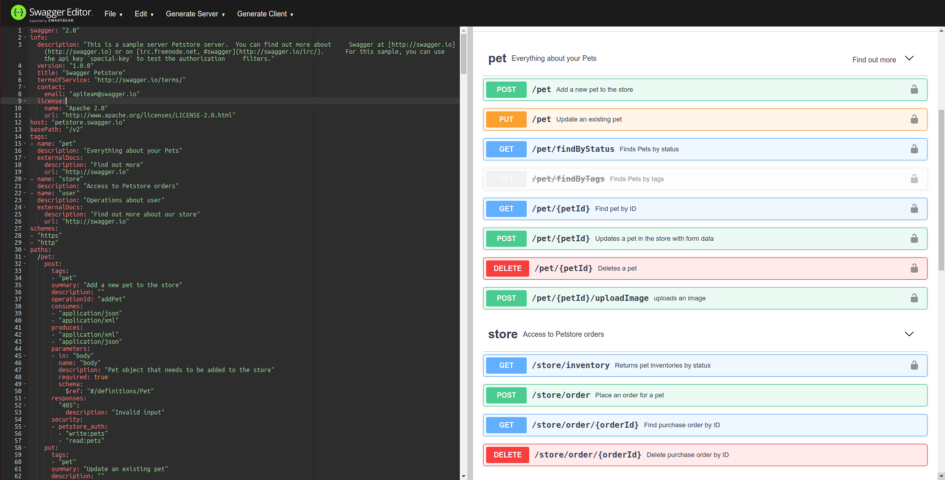Click the DELETE badge for /store/order/{orderId}
Image resolution: width=945 pixels, height=480 pixels.
507,455
